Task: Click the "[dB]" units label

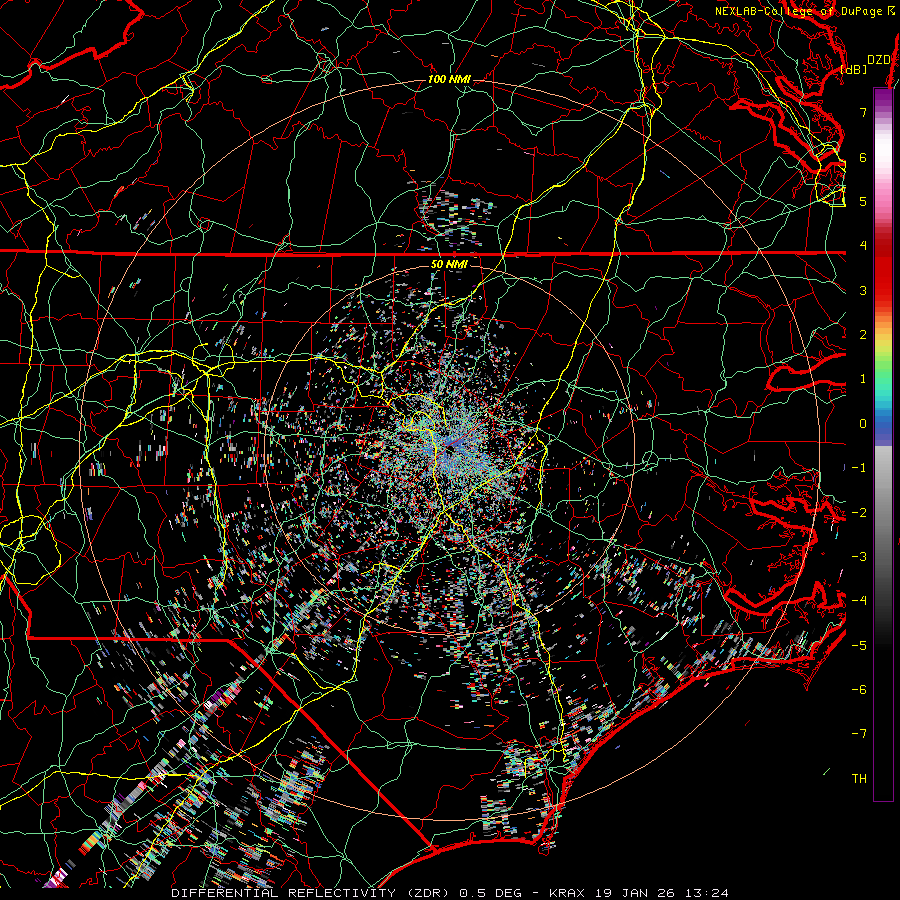Action: pyautogui.click(x=854, y=69)
